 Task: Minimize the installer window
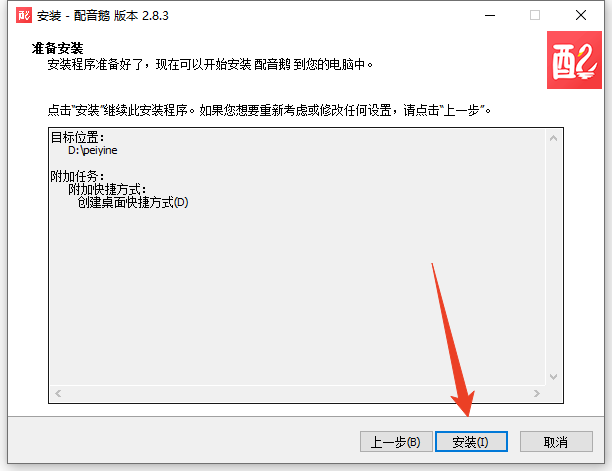[490, 16]
